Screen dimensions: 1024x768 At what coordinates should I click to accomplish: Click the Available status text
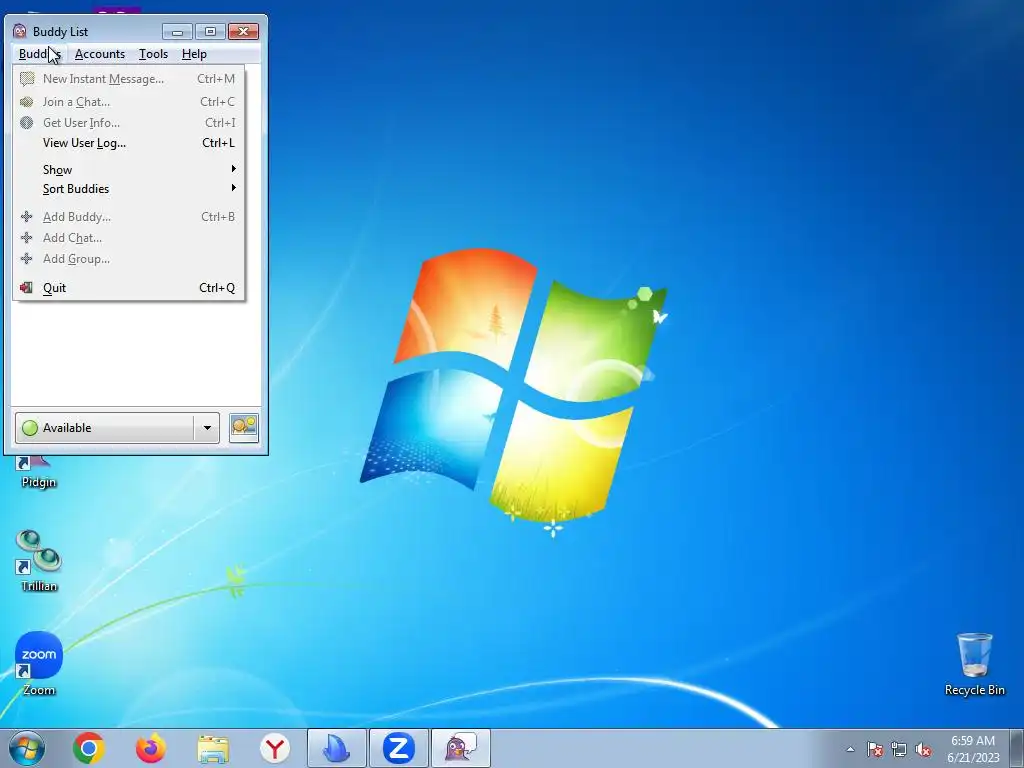(67, 428)
